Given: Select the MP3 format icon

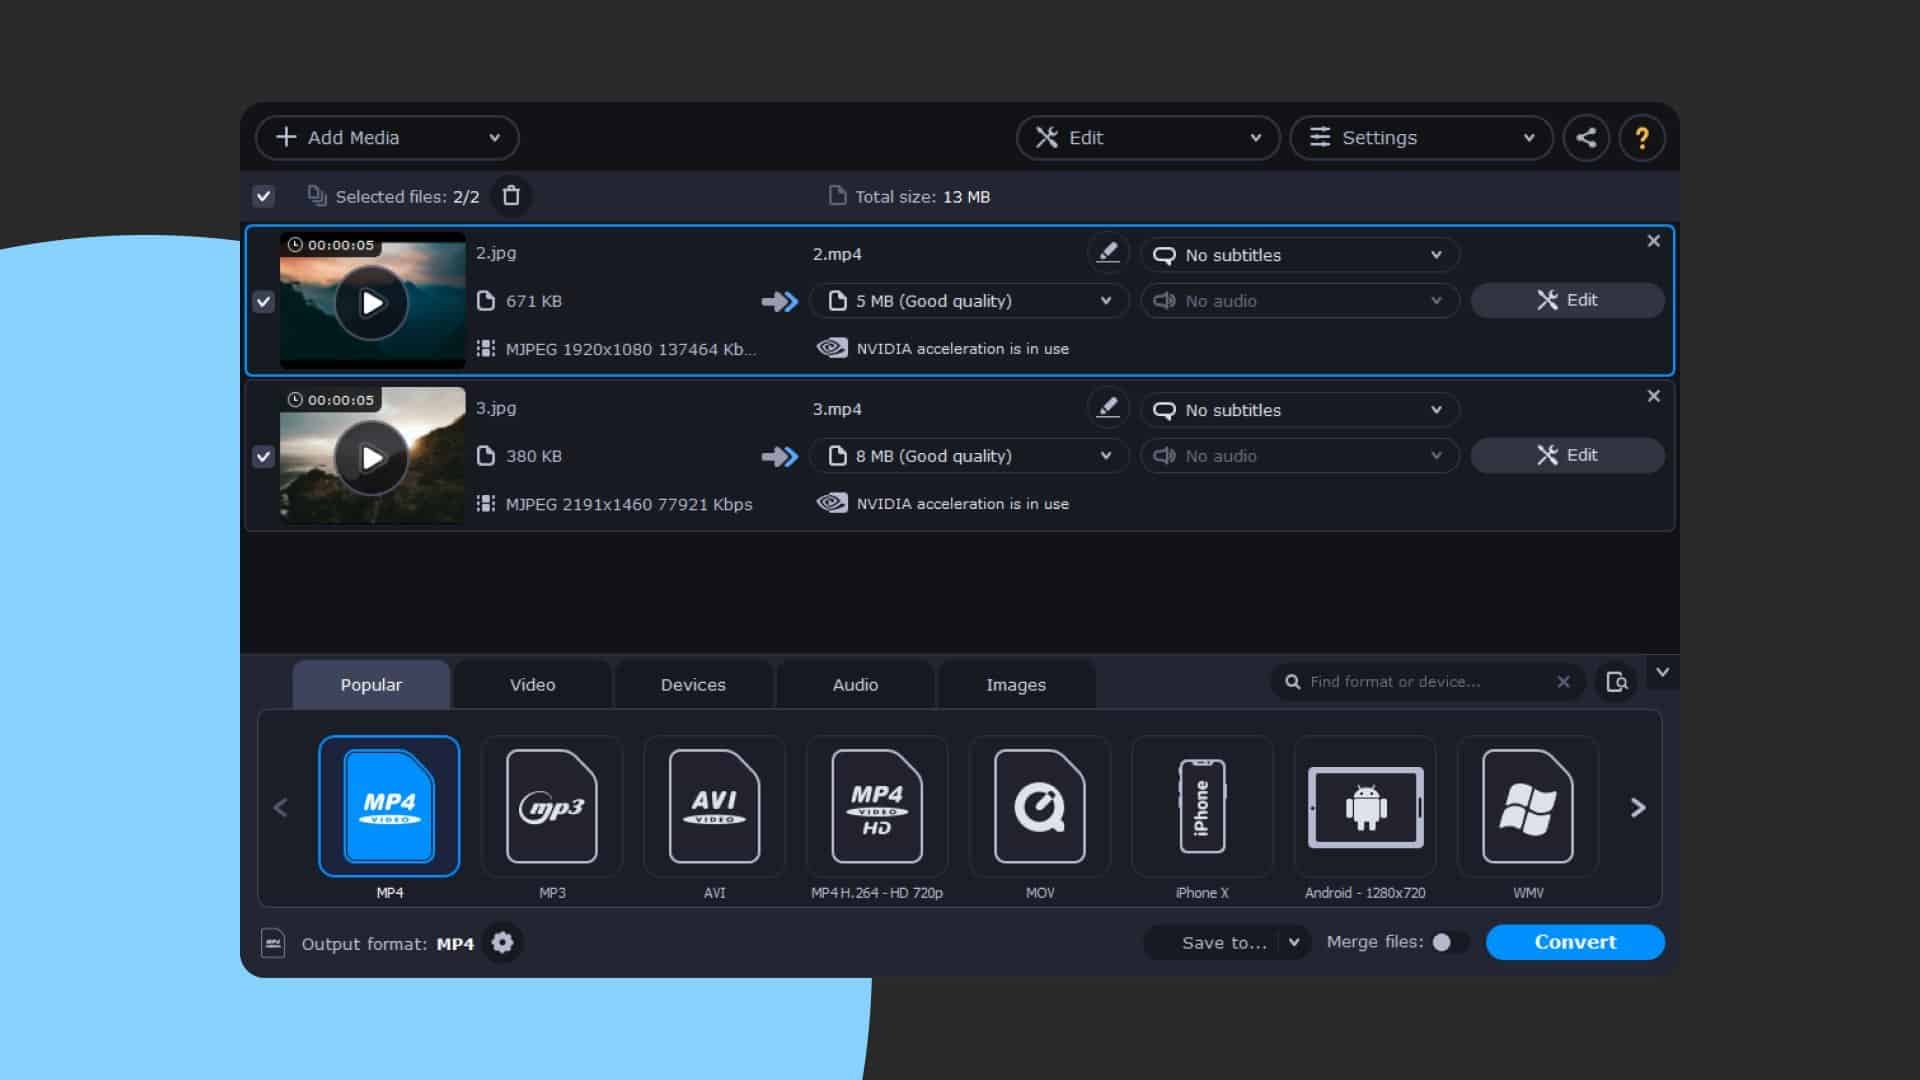Looking at the screenshot, I should pos(552,807).
